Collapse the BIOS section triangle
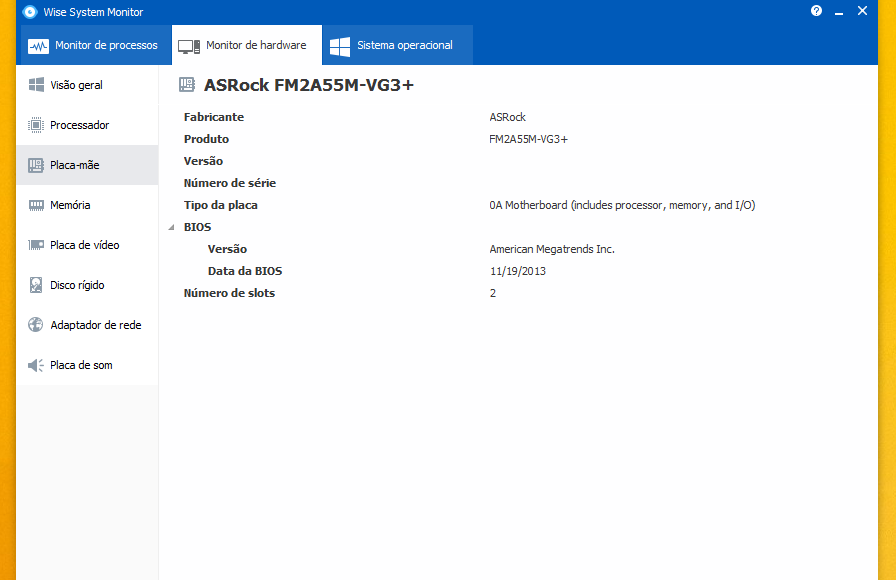The image size is (896, 580). tap(171, 227)
